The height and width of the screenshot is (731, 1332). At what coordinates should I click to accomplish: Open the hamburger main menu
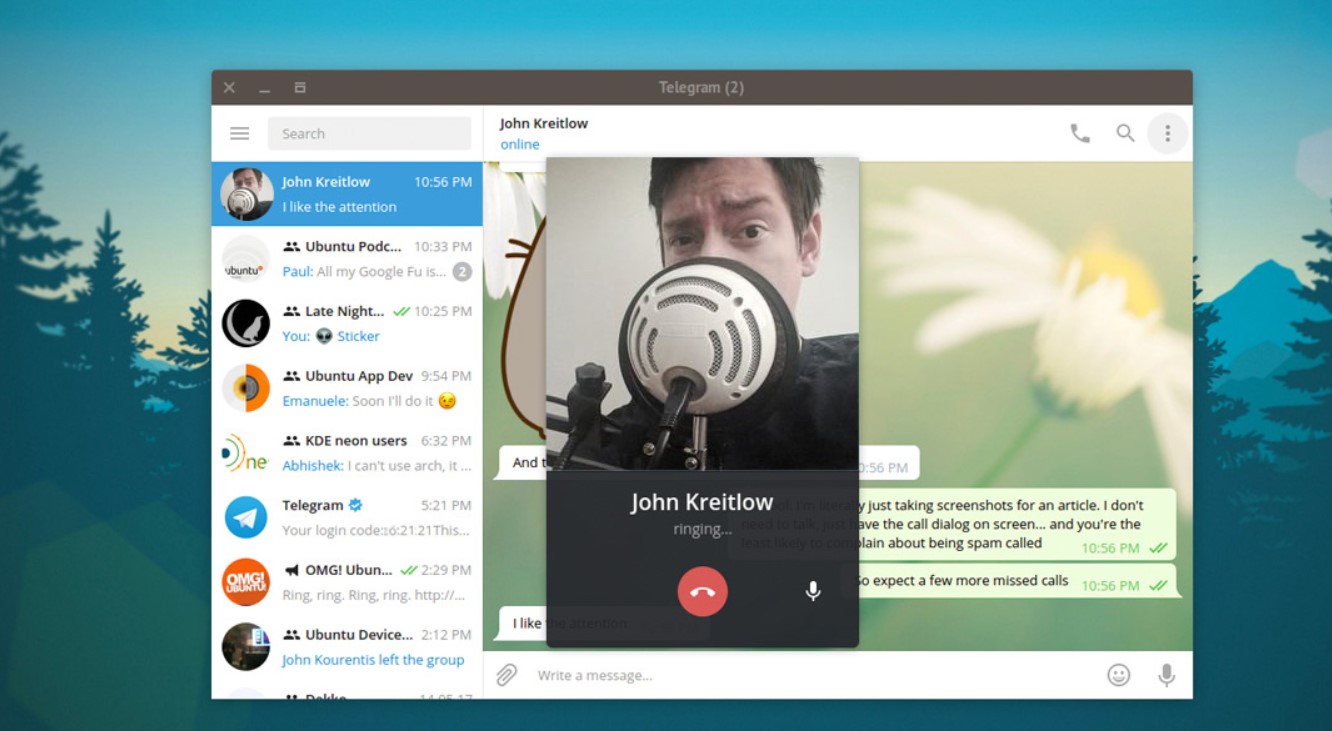(239, 133)
